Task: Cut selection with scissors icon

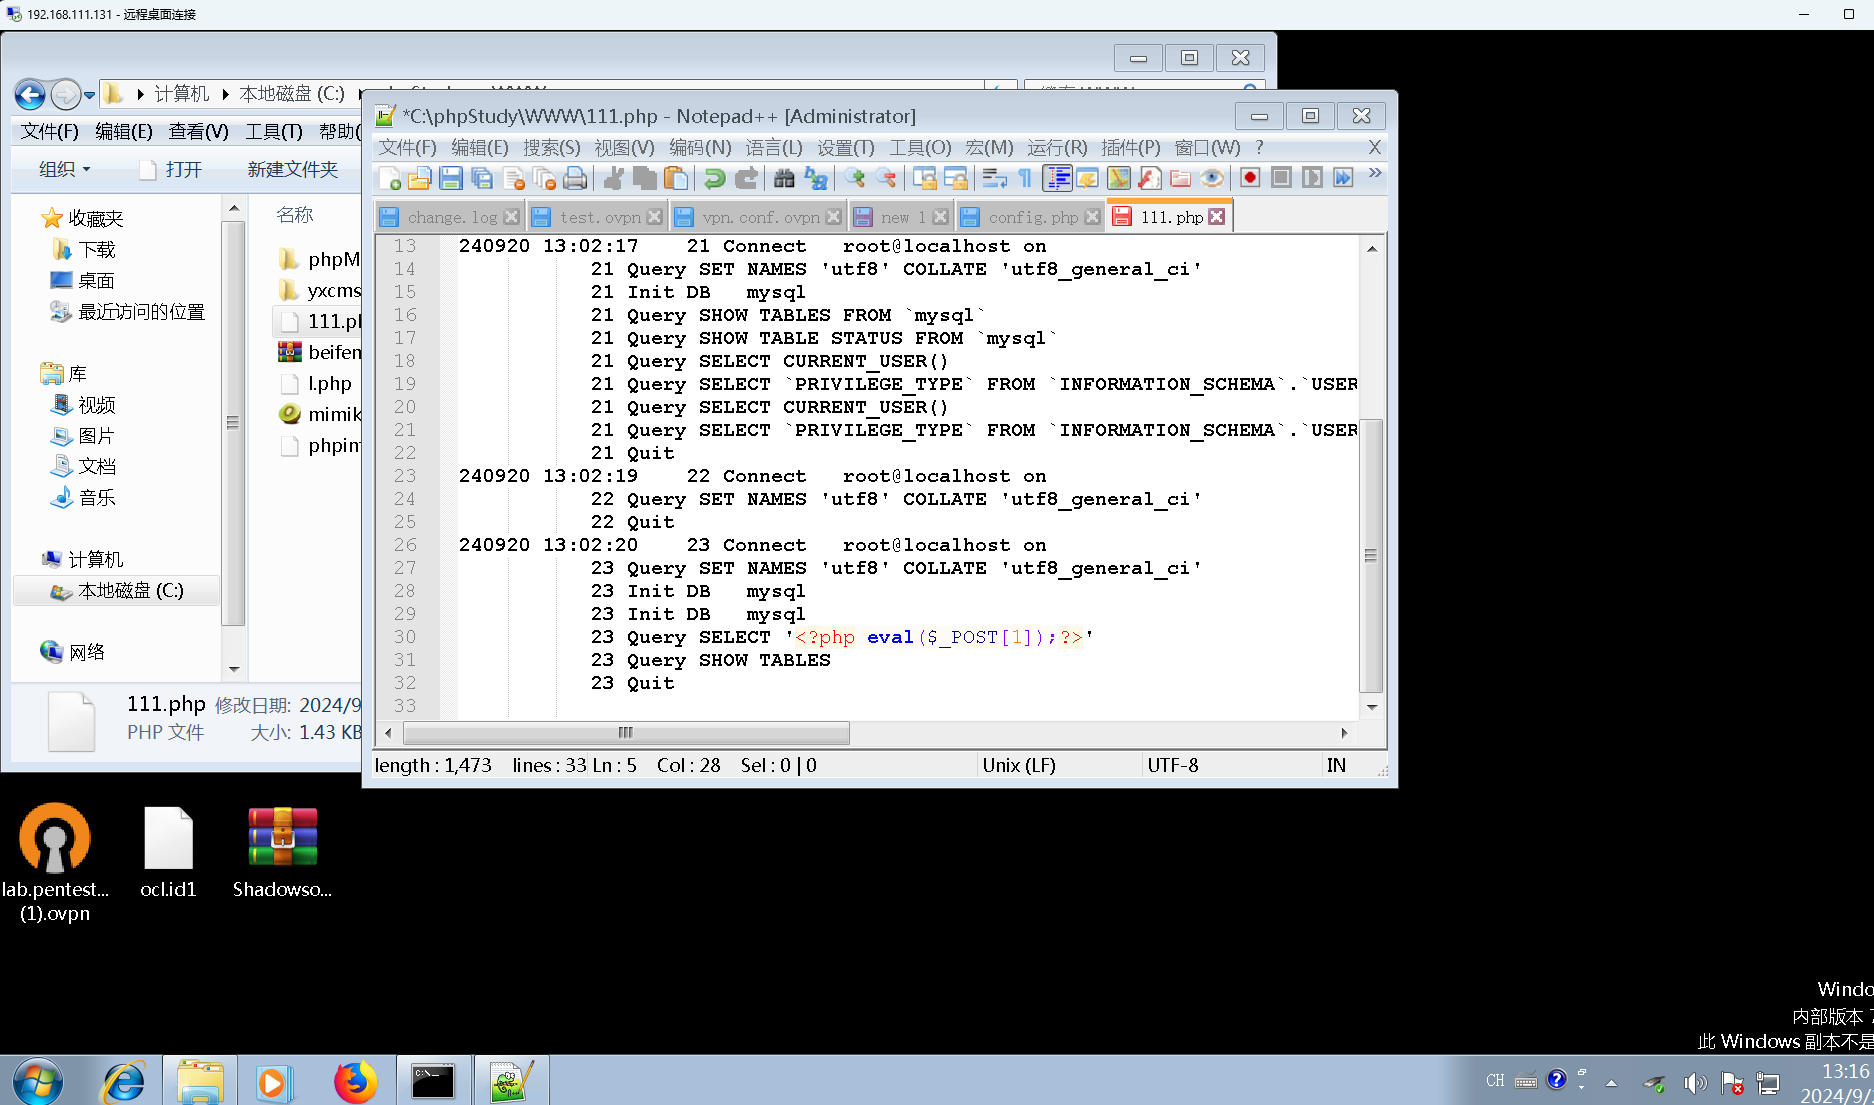Action: tap(614, 178)
